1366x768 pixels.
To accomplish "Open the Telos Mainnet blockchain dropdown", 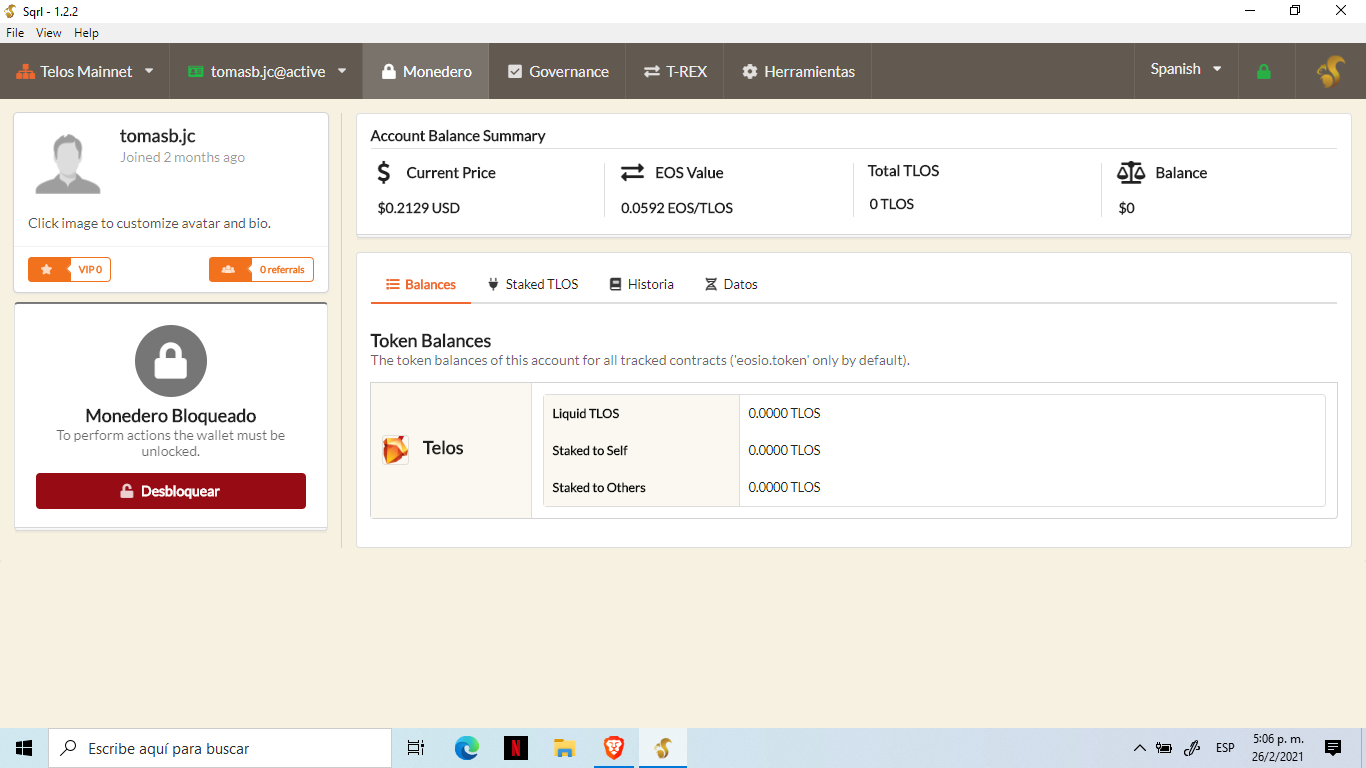I will tap(85, 71).
